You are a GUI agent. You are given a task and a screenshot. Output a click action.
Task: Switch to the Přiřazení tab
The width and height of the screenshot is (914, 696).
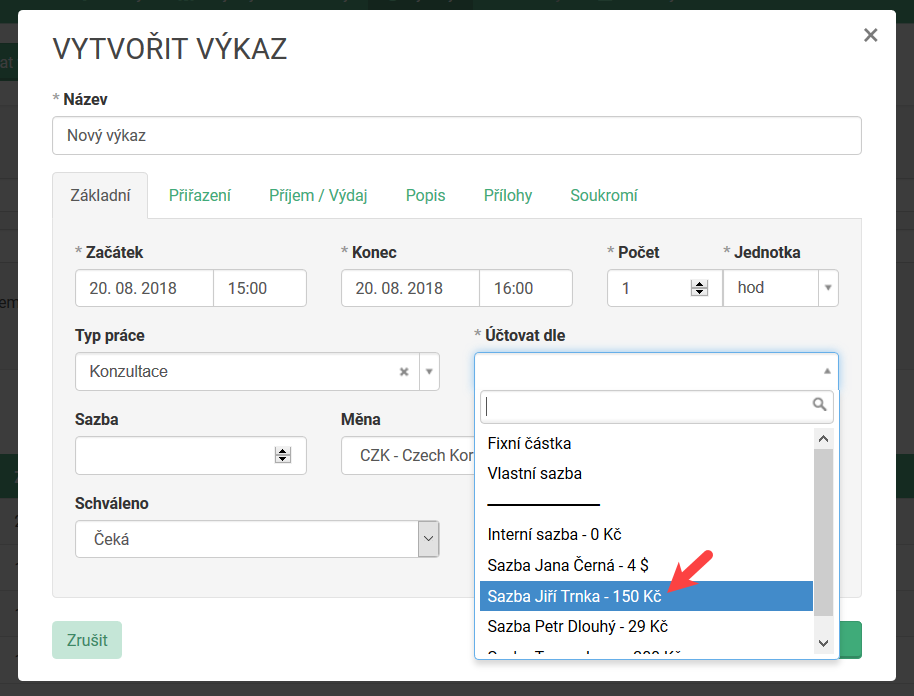point(200,196)
